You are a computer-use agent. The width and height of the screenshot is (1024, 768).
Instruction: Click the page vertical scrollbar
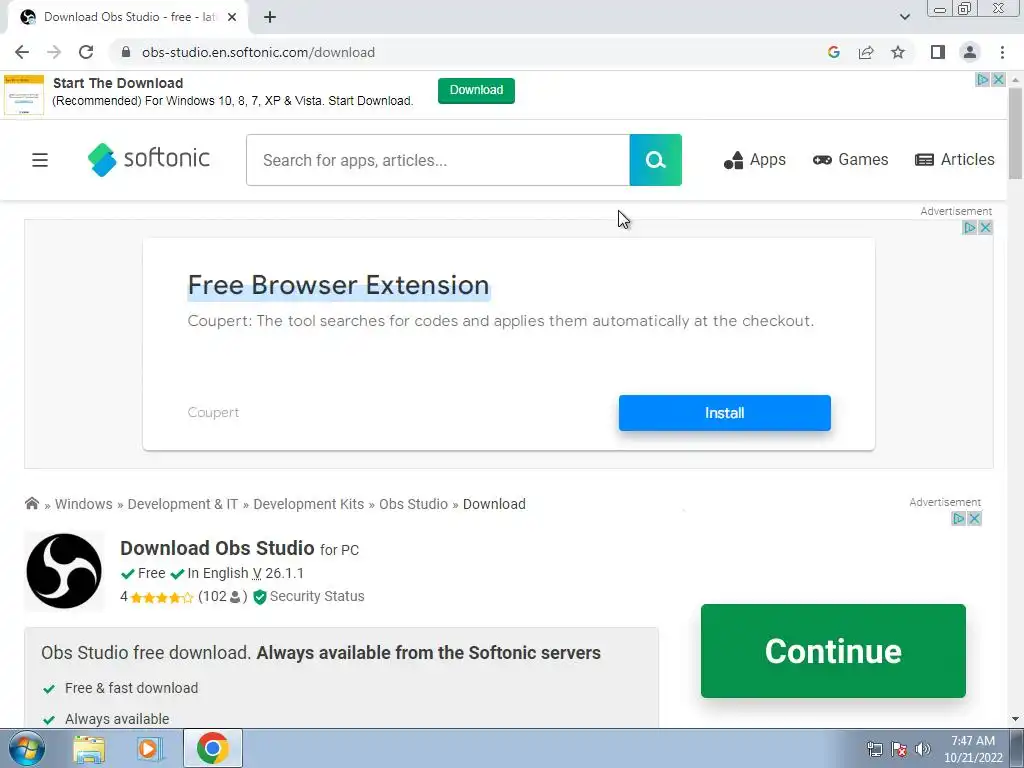point(1015,133)
